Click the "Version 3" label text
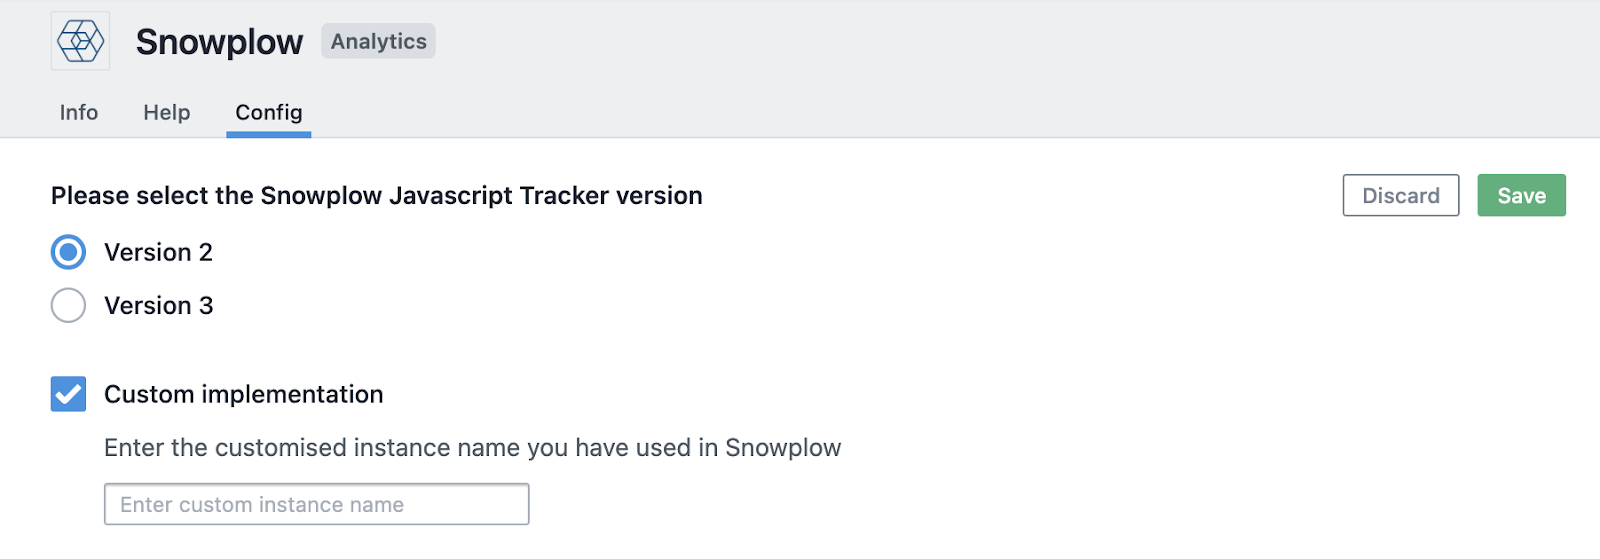 coord(158,305)
